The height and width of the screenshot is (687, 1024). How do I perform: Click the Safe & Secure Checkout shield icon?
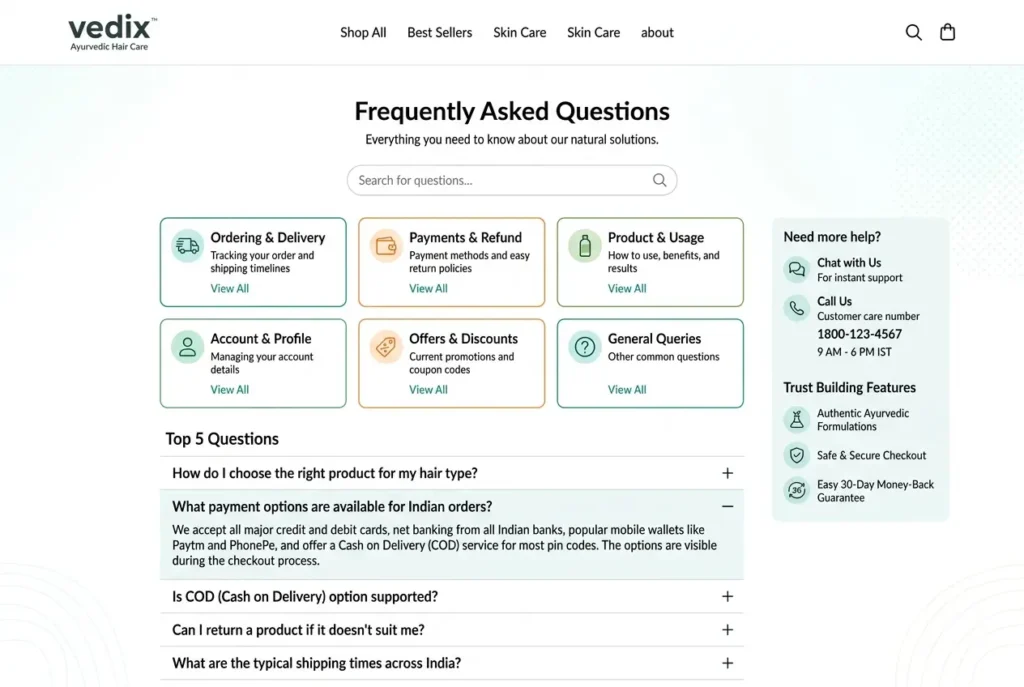pyautogui.click(x=796, y=455)
